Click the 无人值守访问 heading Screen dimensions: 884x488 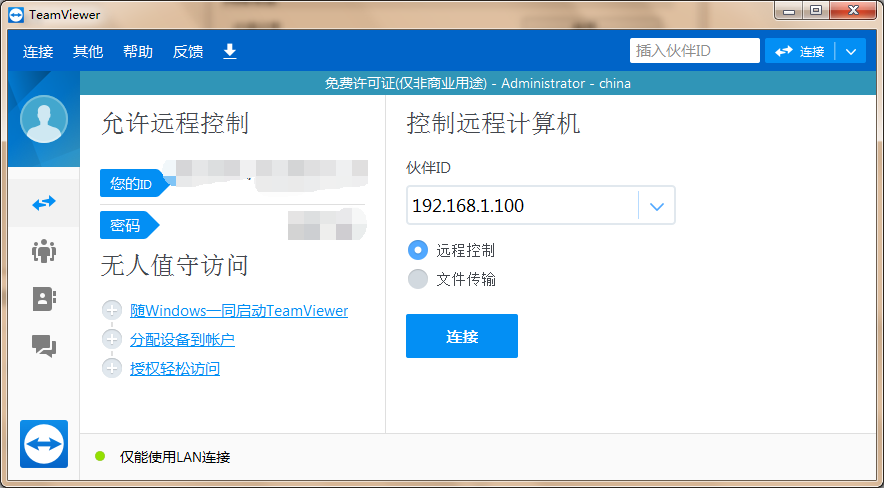click(x=175, y=265)
